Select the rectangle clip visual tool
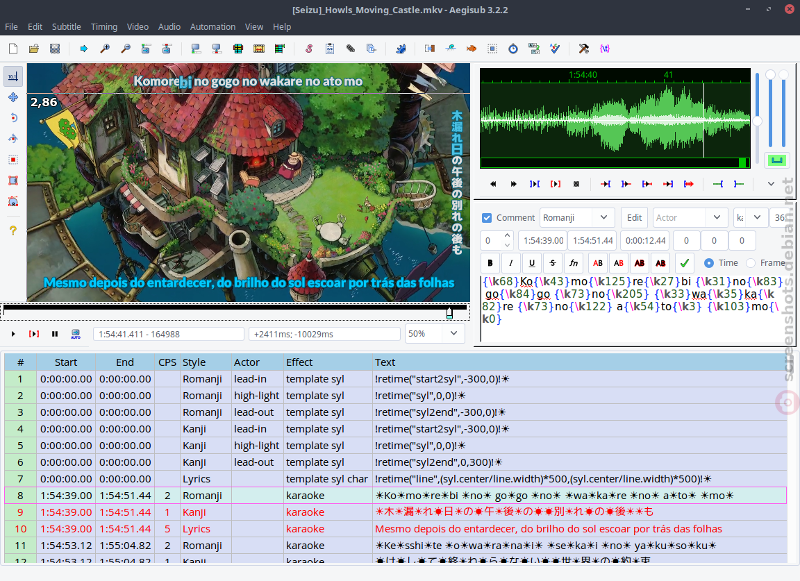The height and width of the screenshot is (581, 800). point(13,181)
